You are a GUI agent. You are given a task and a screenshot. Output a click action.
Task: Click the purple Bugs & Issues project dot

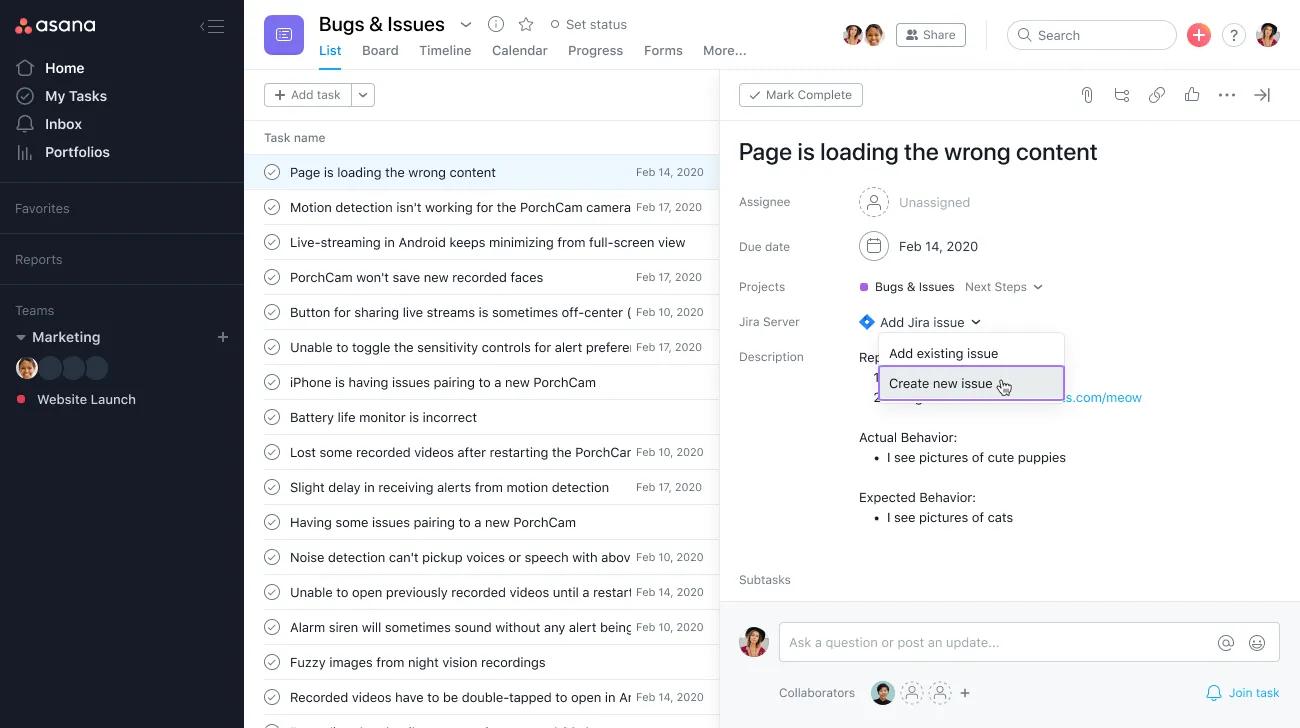pyautogui.click(x=862, y=287)
